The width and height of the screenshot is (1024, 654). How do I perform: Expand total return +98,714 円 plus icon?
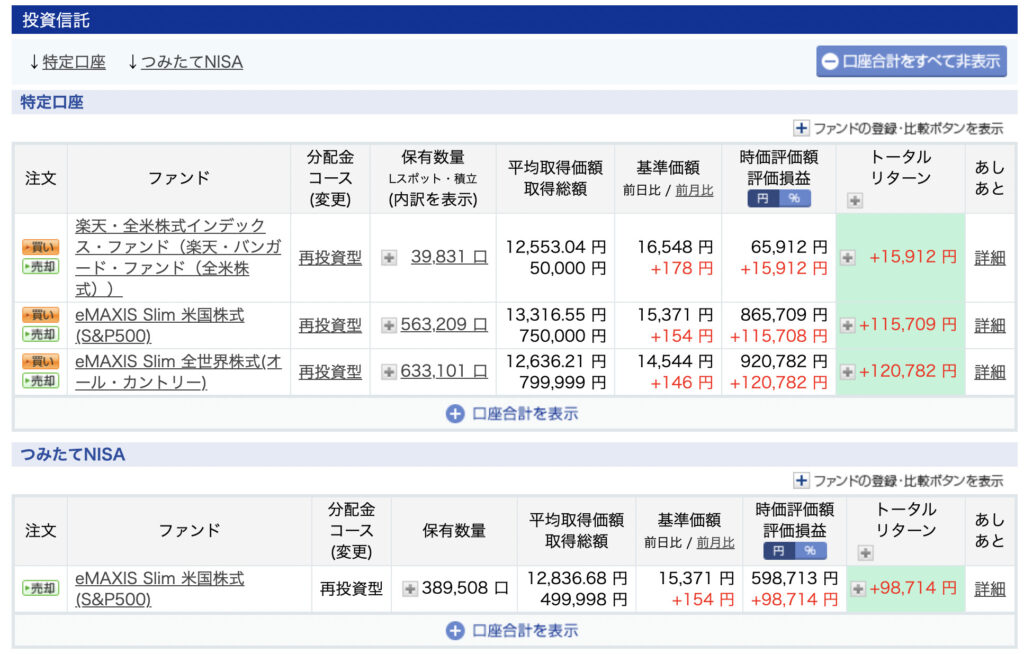click(858, 589)
